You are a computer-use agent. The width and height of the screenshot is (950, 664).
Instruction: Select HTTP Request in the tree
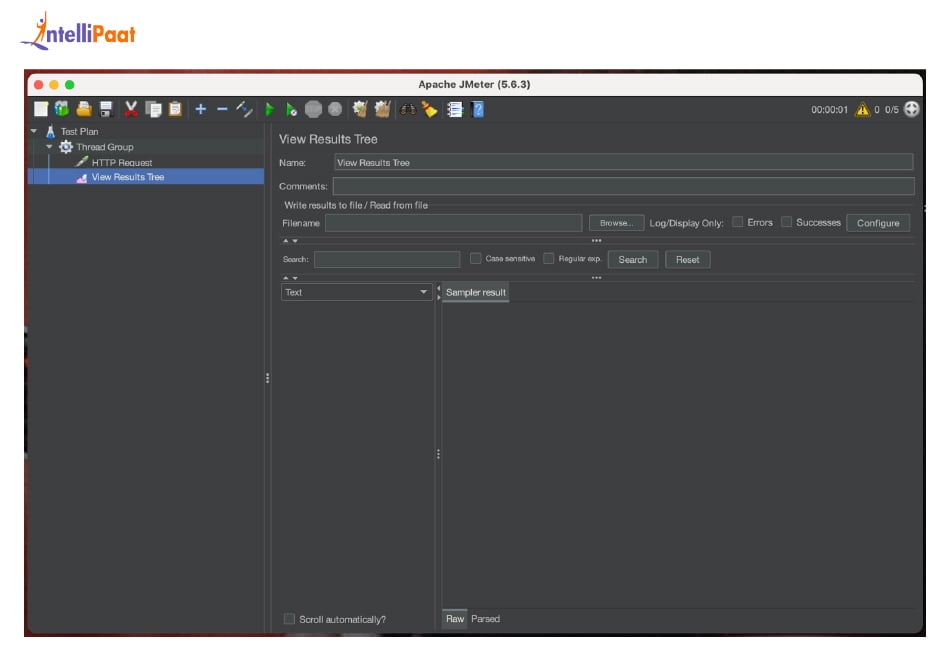pos(122,162)
